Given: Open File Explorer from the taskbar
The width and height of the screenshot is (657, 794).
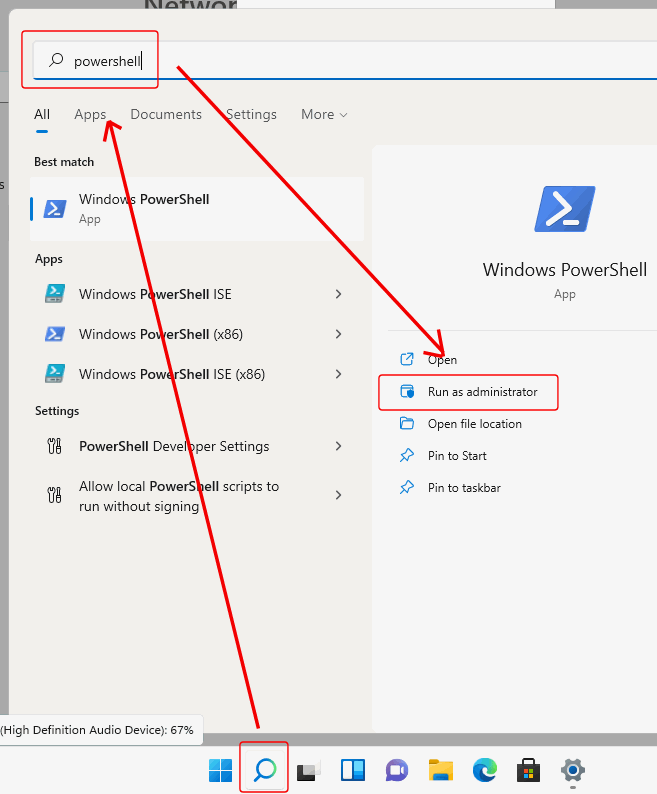Looking at the screenshot, I should click(x=441, y=770).
